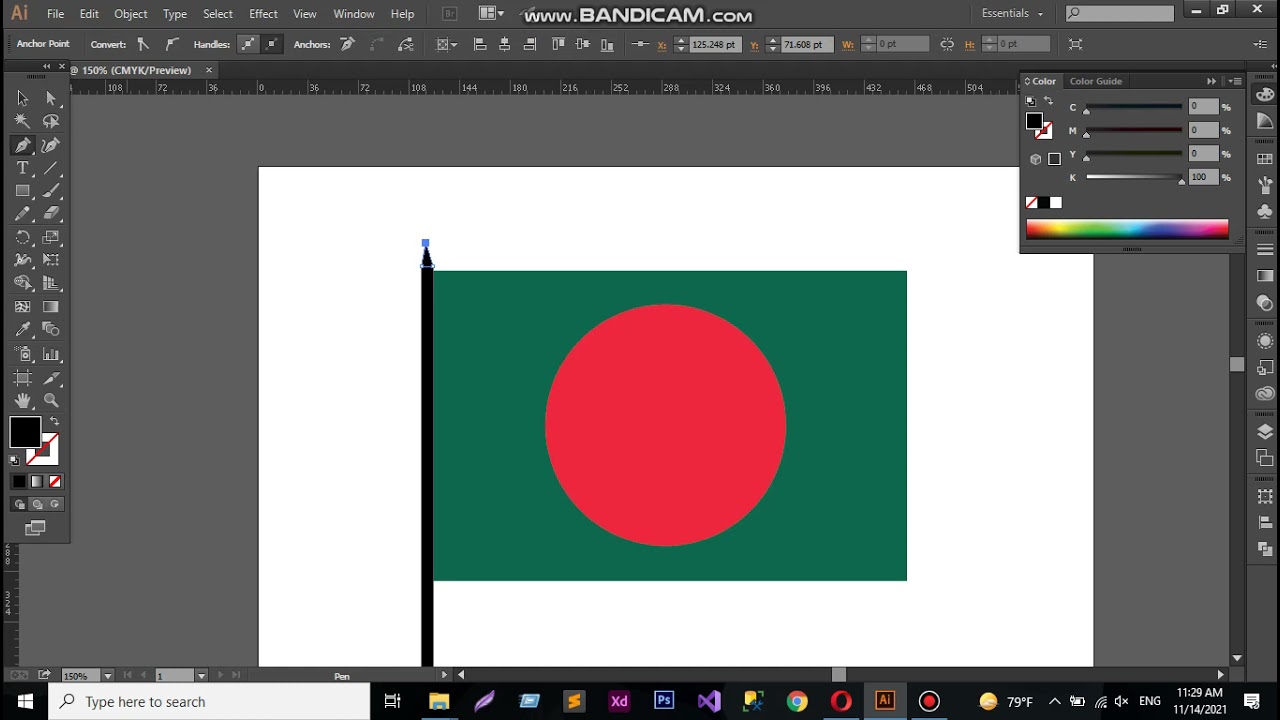Screen dimensions: 1280x720
Task: Open the Essentials workspace dropdown
Action: tap(1013, 13)
